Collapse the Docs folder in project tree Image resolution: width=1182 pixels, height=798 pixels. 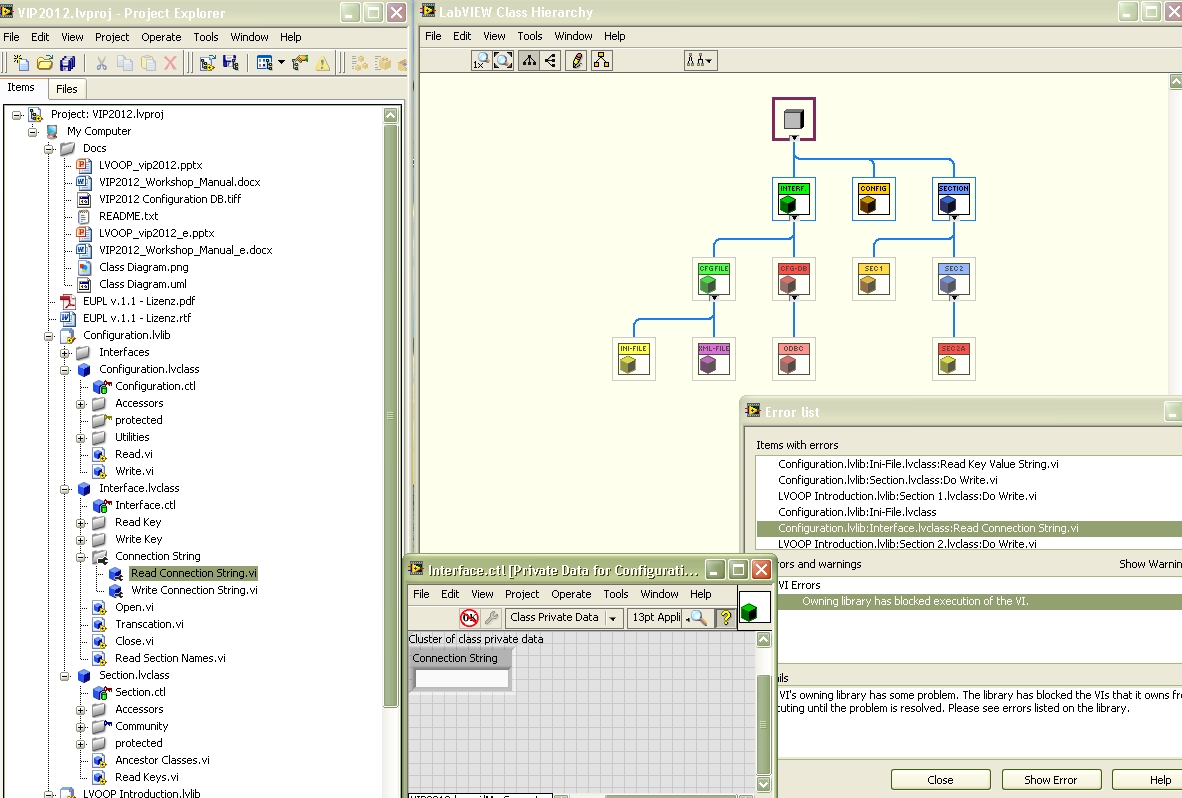tap(49, 148)
